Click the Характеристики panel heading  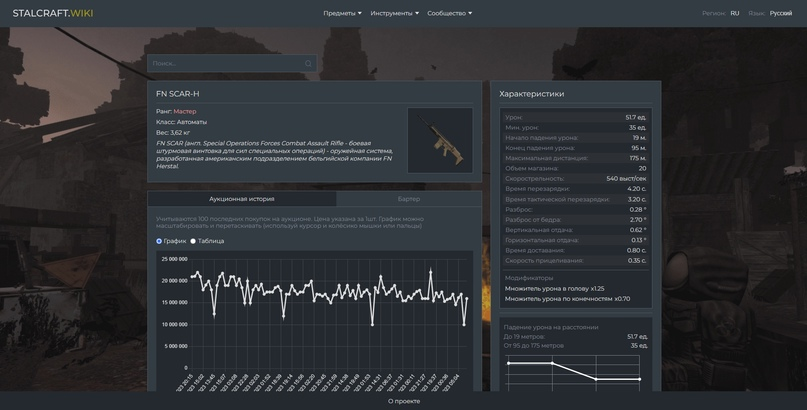[x=532, y=94]
